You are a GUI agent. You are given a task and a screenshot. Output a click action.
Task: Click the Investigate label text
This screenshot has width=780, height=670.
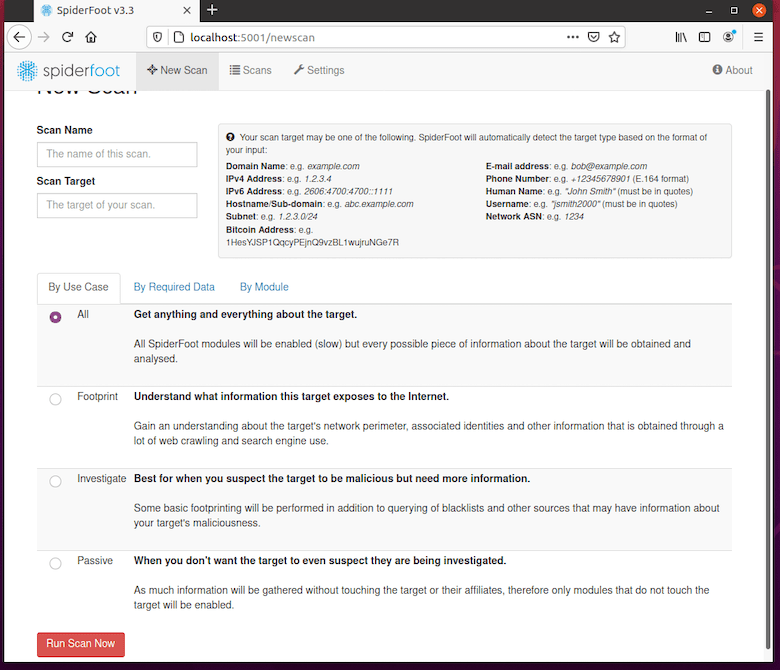click(x=101, y=479)
